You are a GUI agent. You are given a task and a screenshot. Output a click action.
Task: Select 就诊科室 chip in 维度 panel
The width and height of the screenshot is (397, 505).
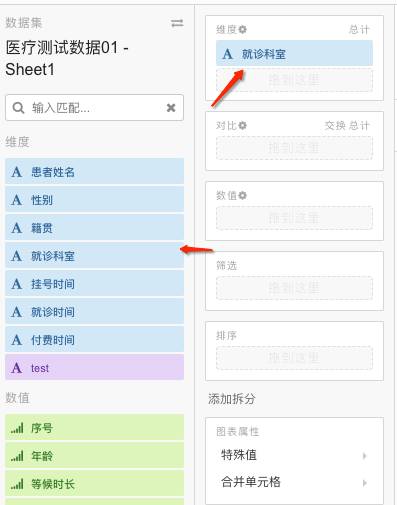tap(294, 53)
